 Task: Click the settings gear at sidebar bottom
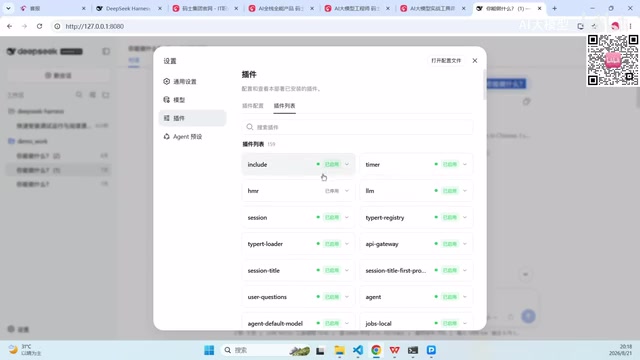(11, 329)
